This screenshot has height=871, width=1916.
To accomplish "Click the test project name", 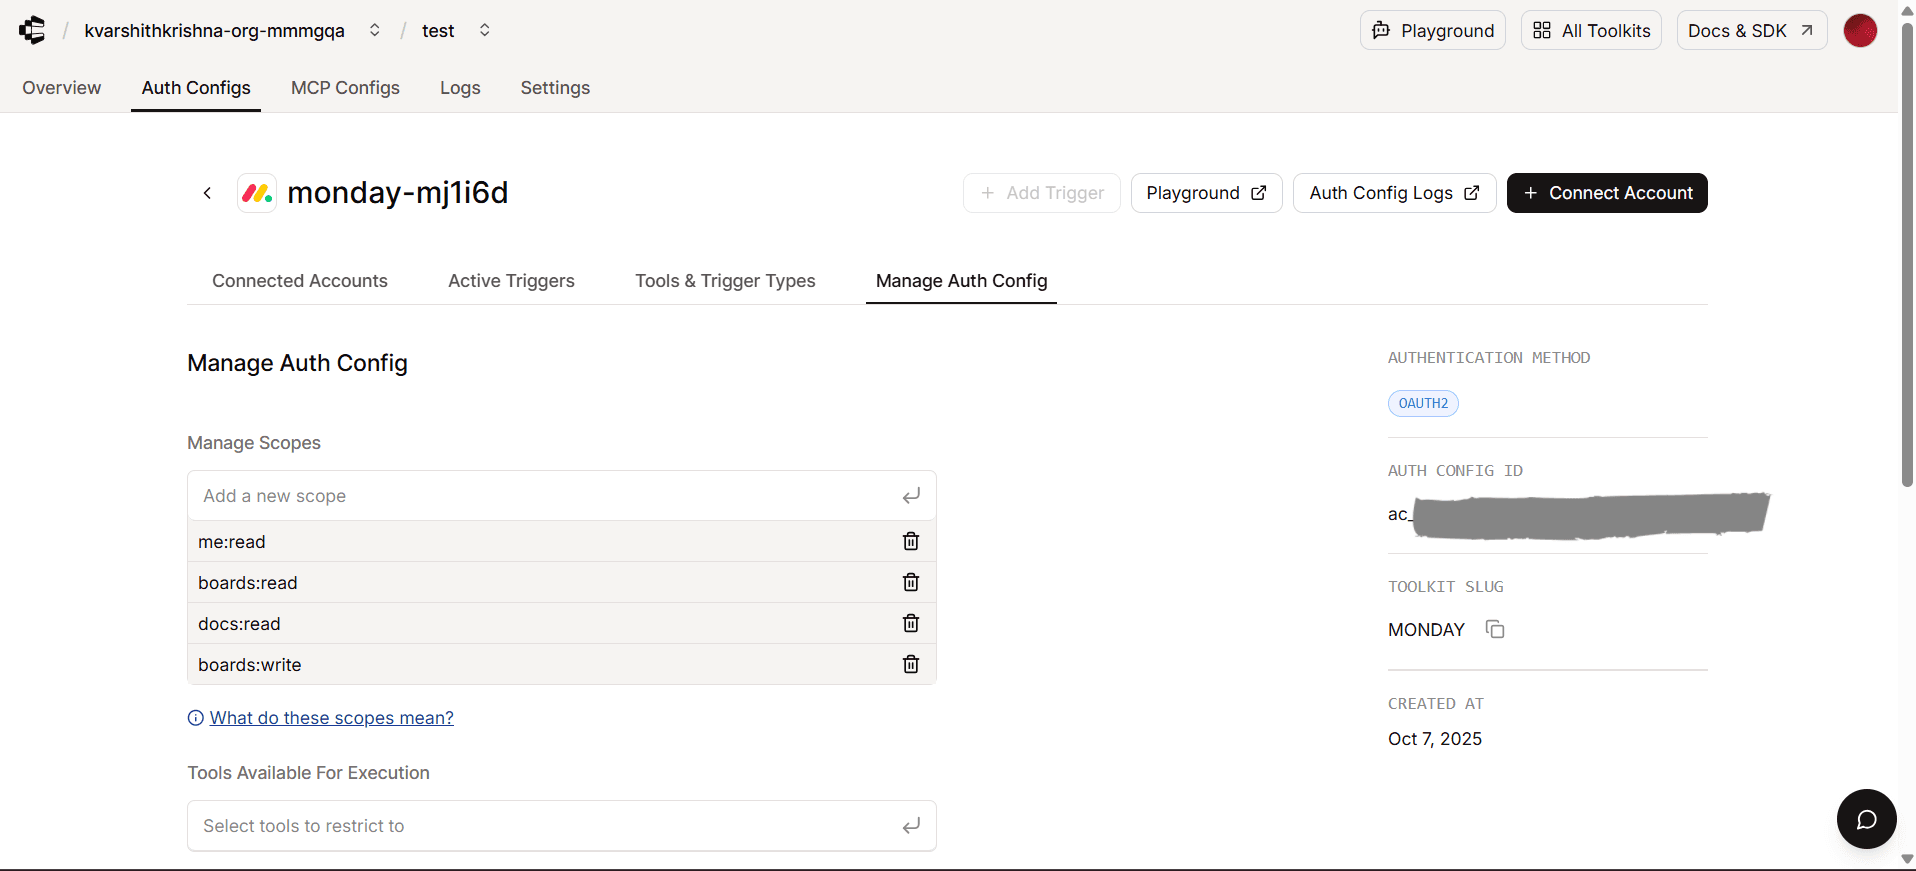I will tap(438, 31).
